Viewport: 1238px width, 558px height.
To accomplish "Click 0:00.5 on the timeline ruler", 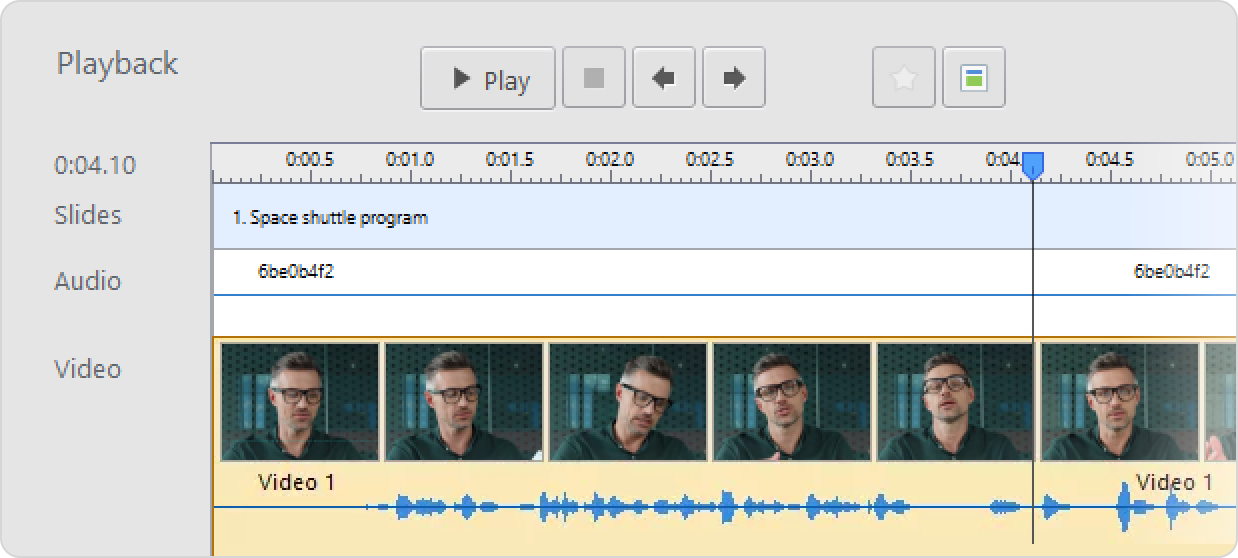I will [310, 159].
